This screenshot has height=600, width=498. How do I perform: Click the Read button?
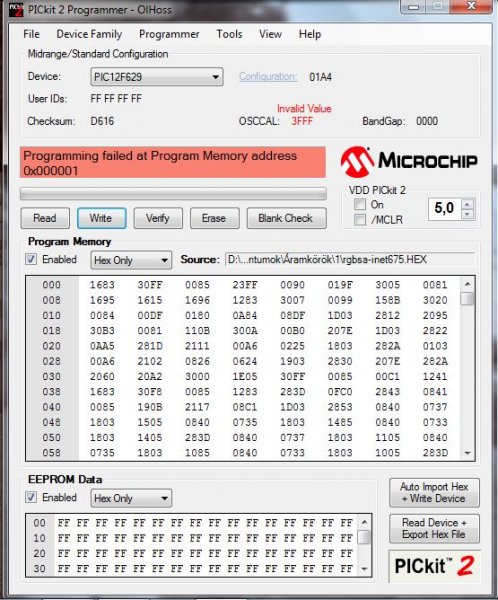[x=45, y=218]
